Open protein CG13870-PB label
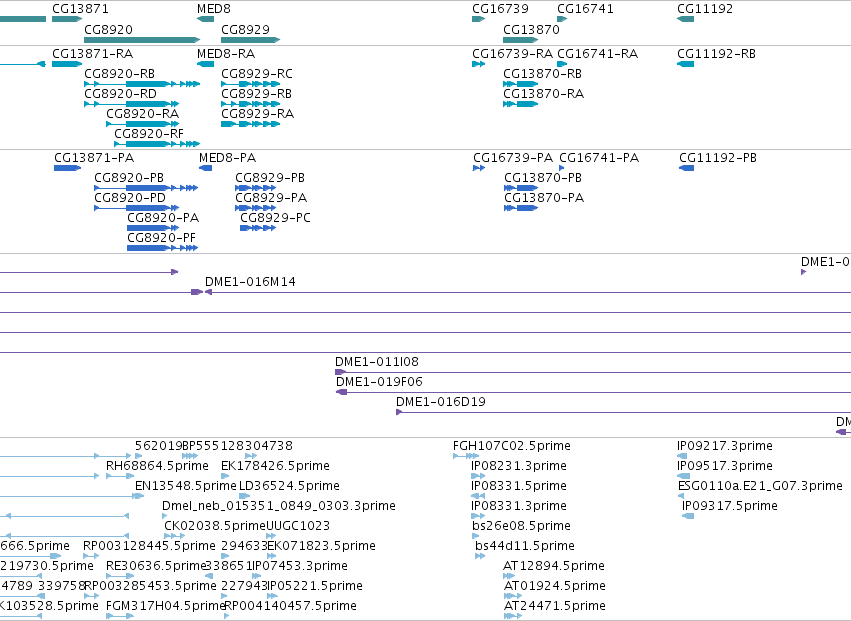Screen dimensions: 851x621 tap(543, 178)
